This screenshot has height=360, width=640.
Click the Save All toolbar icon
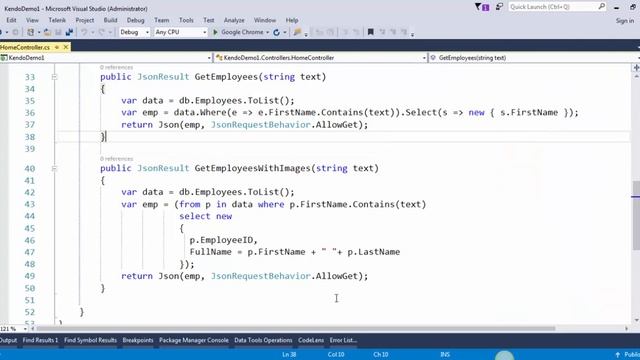(x=69, y=32)
